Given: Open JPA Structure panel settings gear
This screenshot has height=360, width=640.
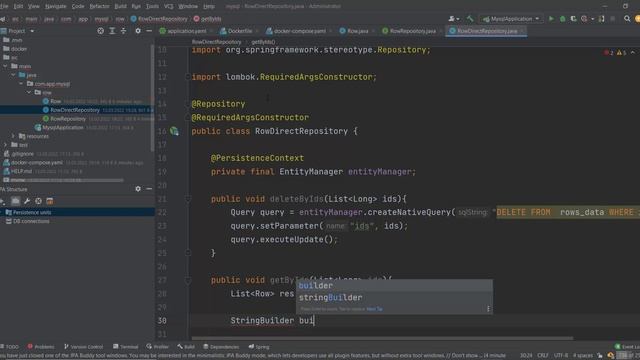Looking at the screenshot, I should [x=138, y=189].
